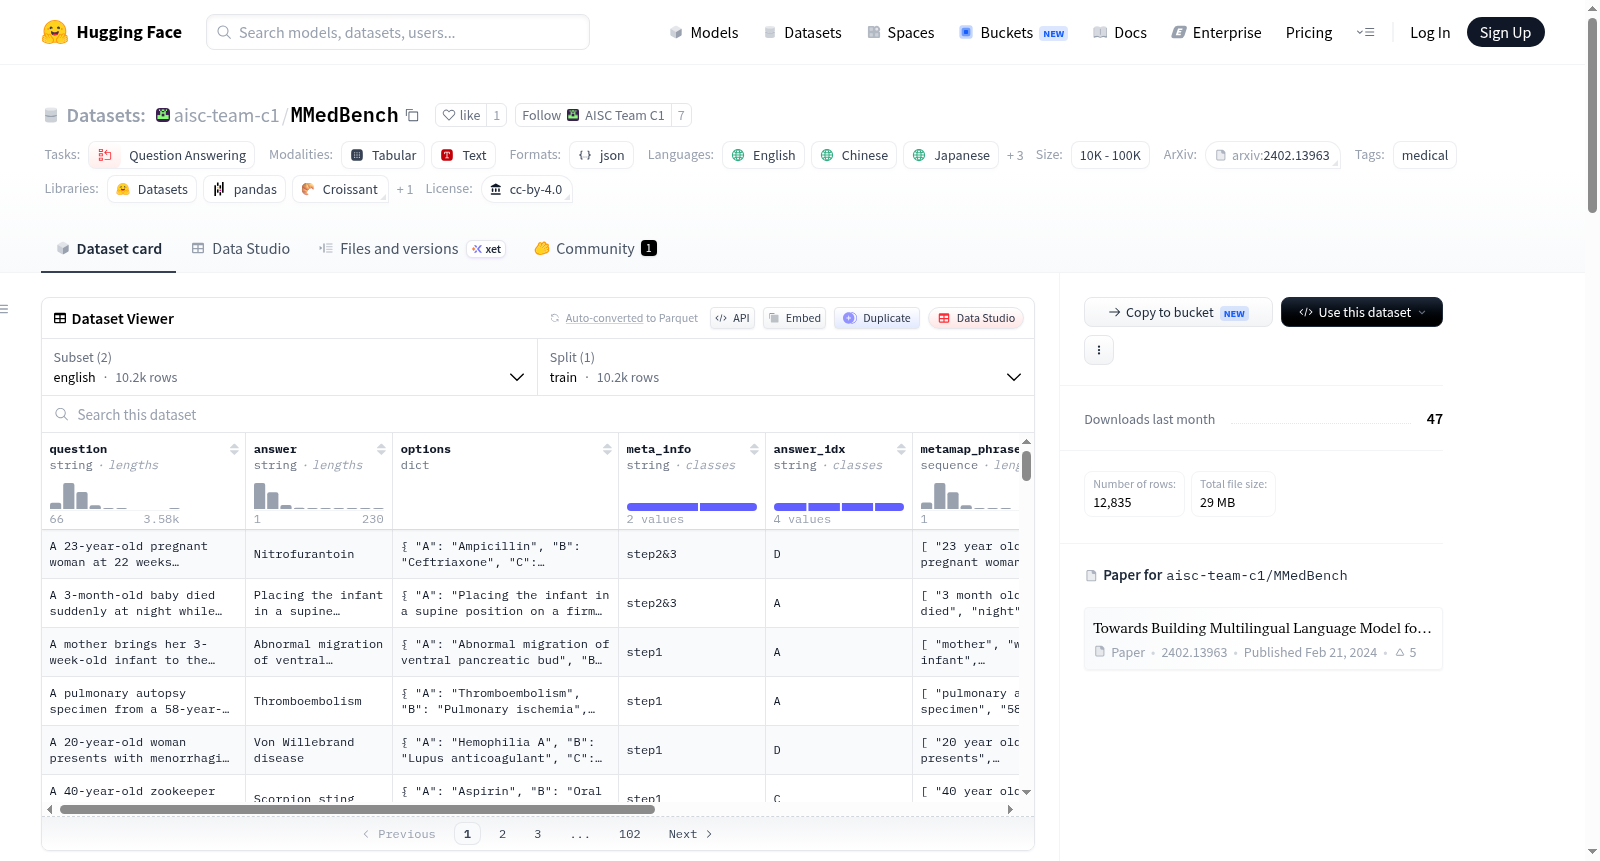Focus the top search models field
The height and width of the screenshot is (861, 1600).
(398, 32)
